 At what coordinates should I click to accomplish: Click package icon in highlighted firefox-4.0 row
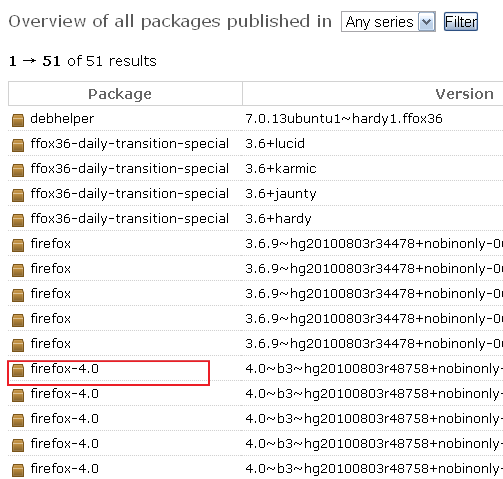coord(18,370)
